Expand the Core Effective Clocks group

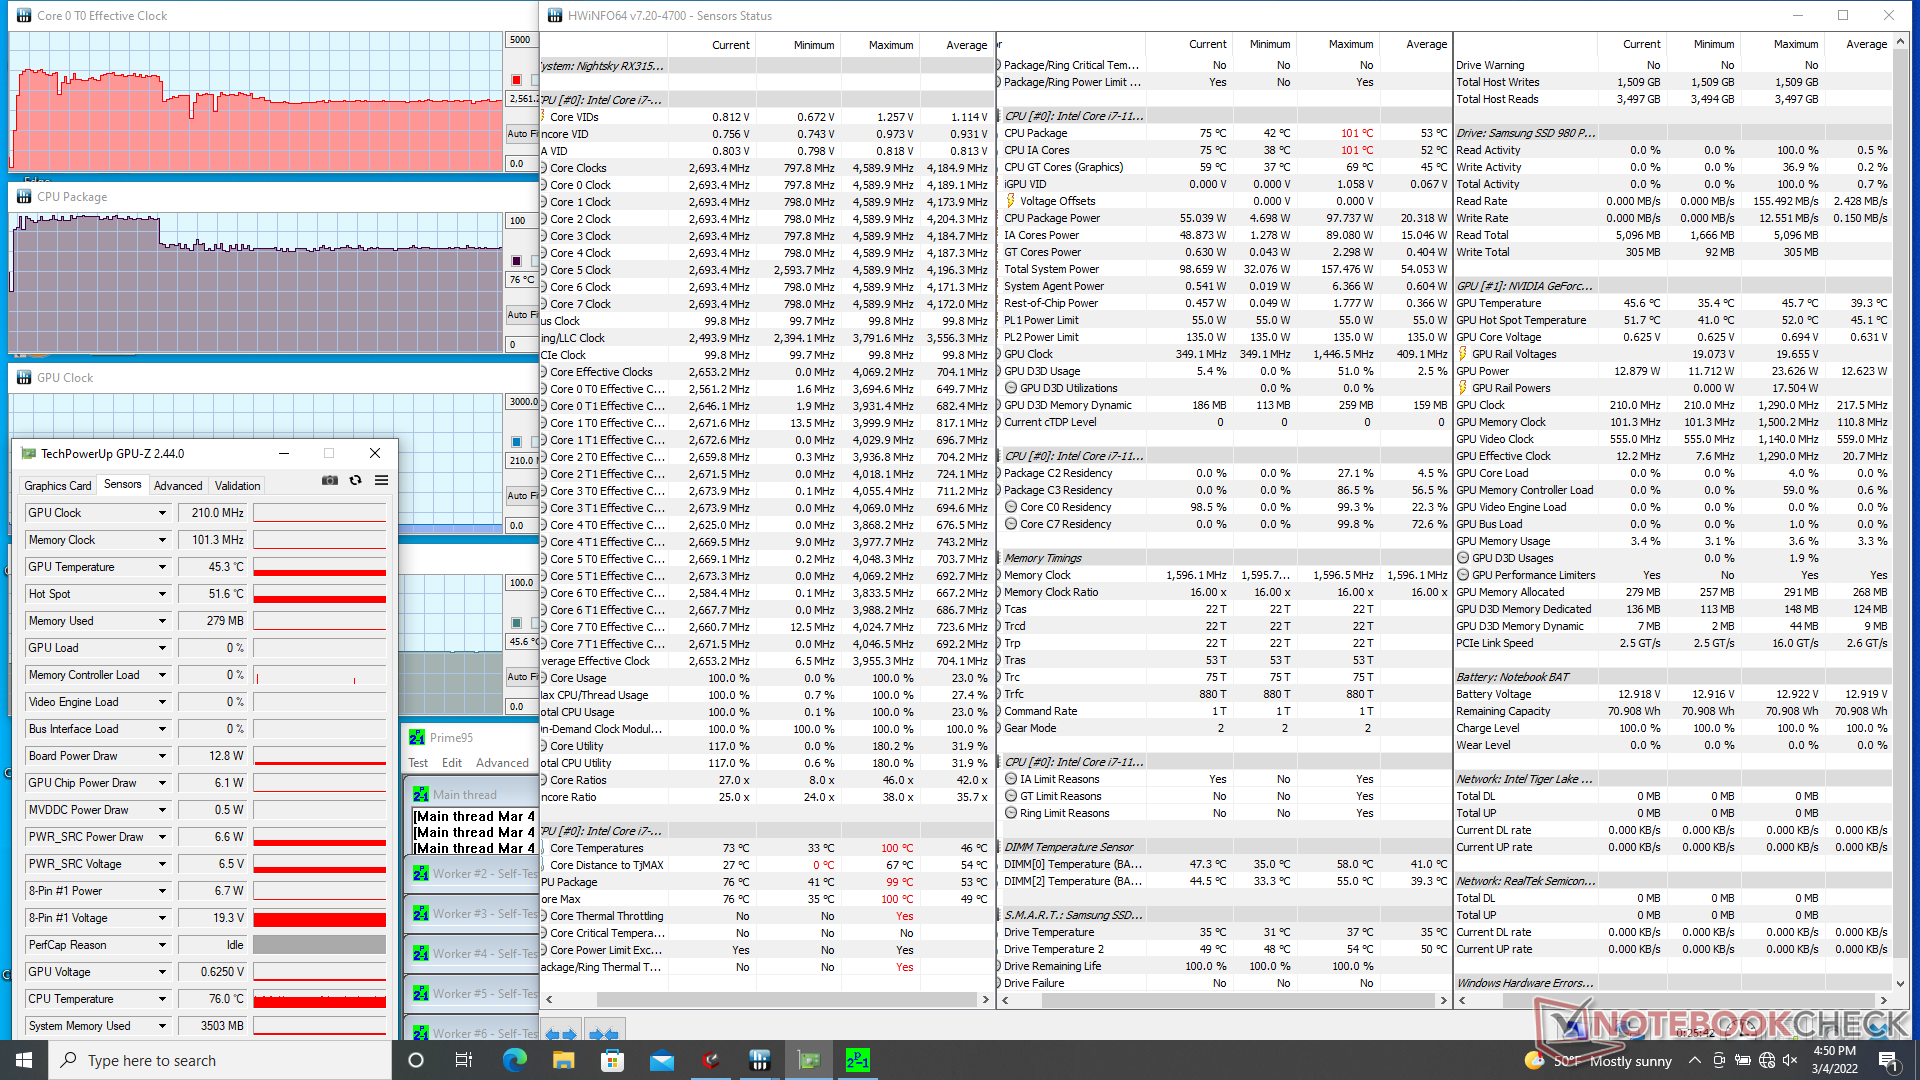pyautogui.click(x=543, y=372)
